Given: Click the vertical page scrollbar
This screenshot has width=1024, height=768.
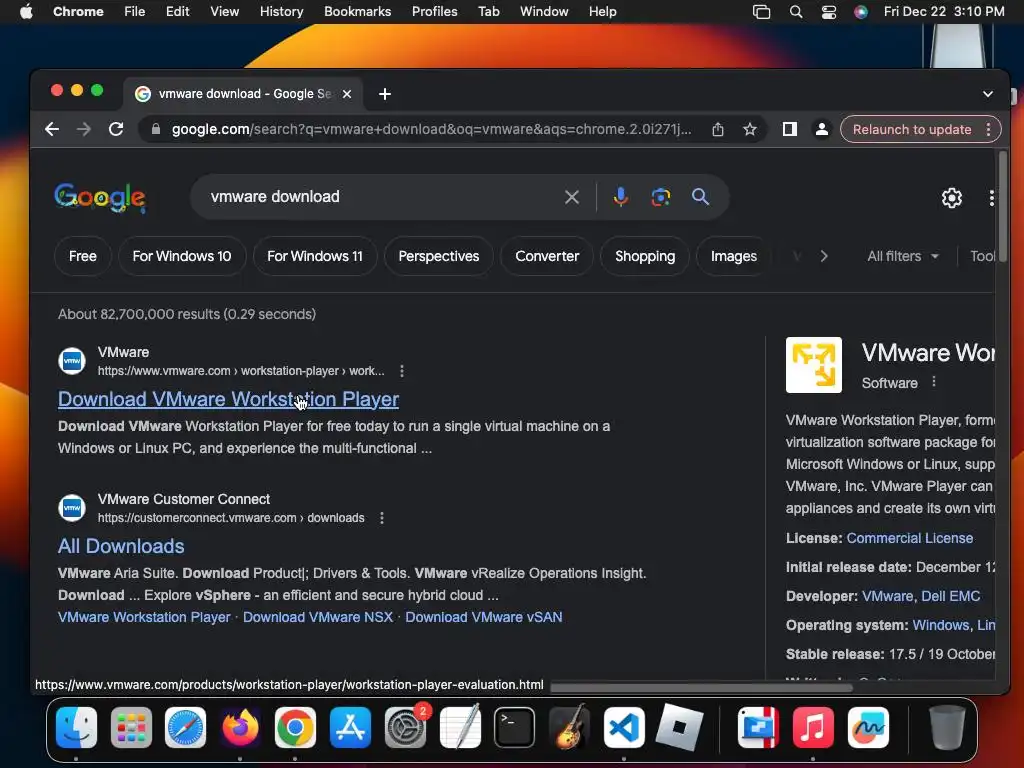Looking at the screenshot, I should [1002, 206].
